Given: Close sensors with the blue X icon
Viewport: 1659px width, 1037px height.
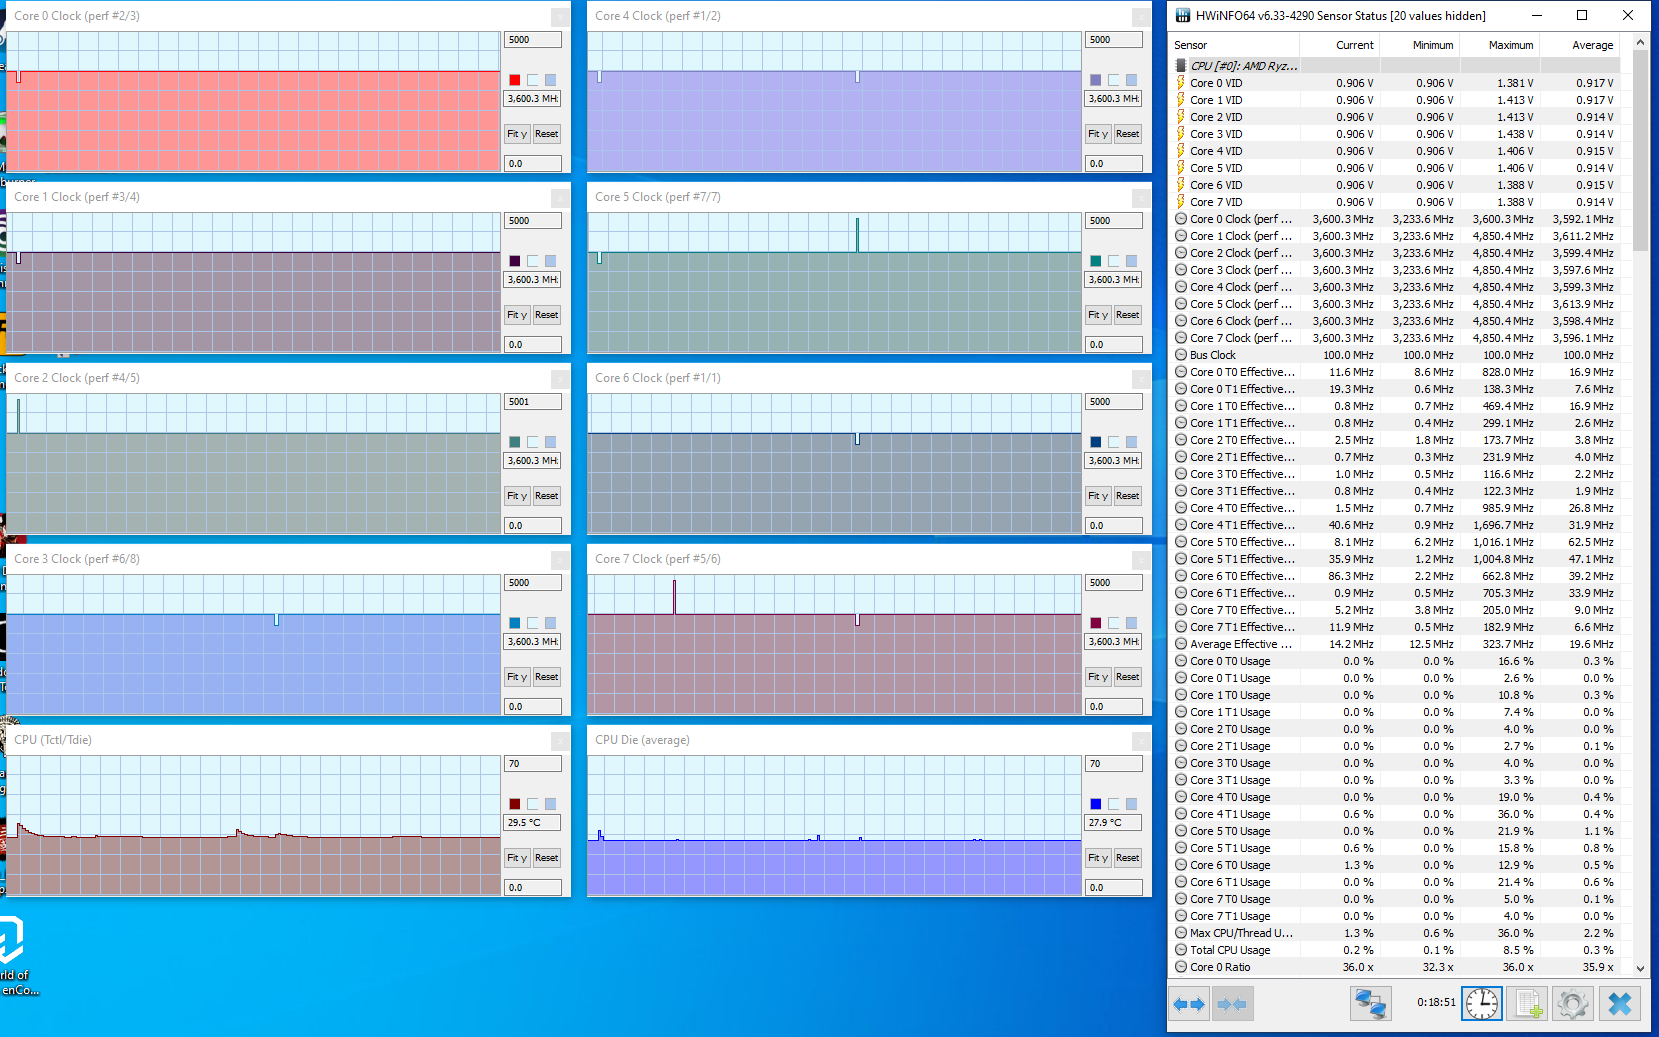Looking at the screenshot, I should tap(1620, 1004).
